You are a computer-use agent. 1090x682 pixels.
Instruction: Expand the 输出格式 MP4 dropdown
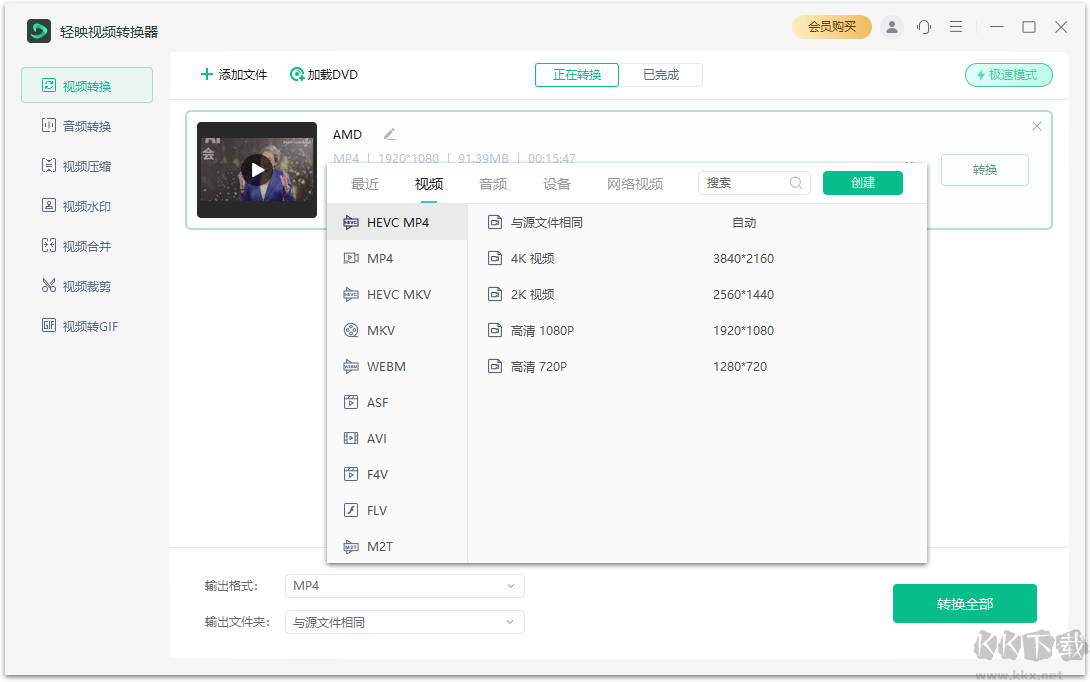(x=405, y=586)
